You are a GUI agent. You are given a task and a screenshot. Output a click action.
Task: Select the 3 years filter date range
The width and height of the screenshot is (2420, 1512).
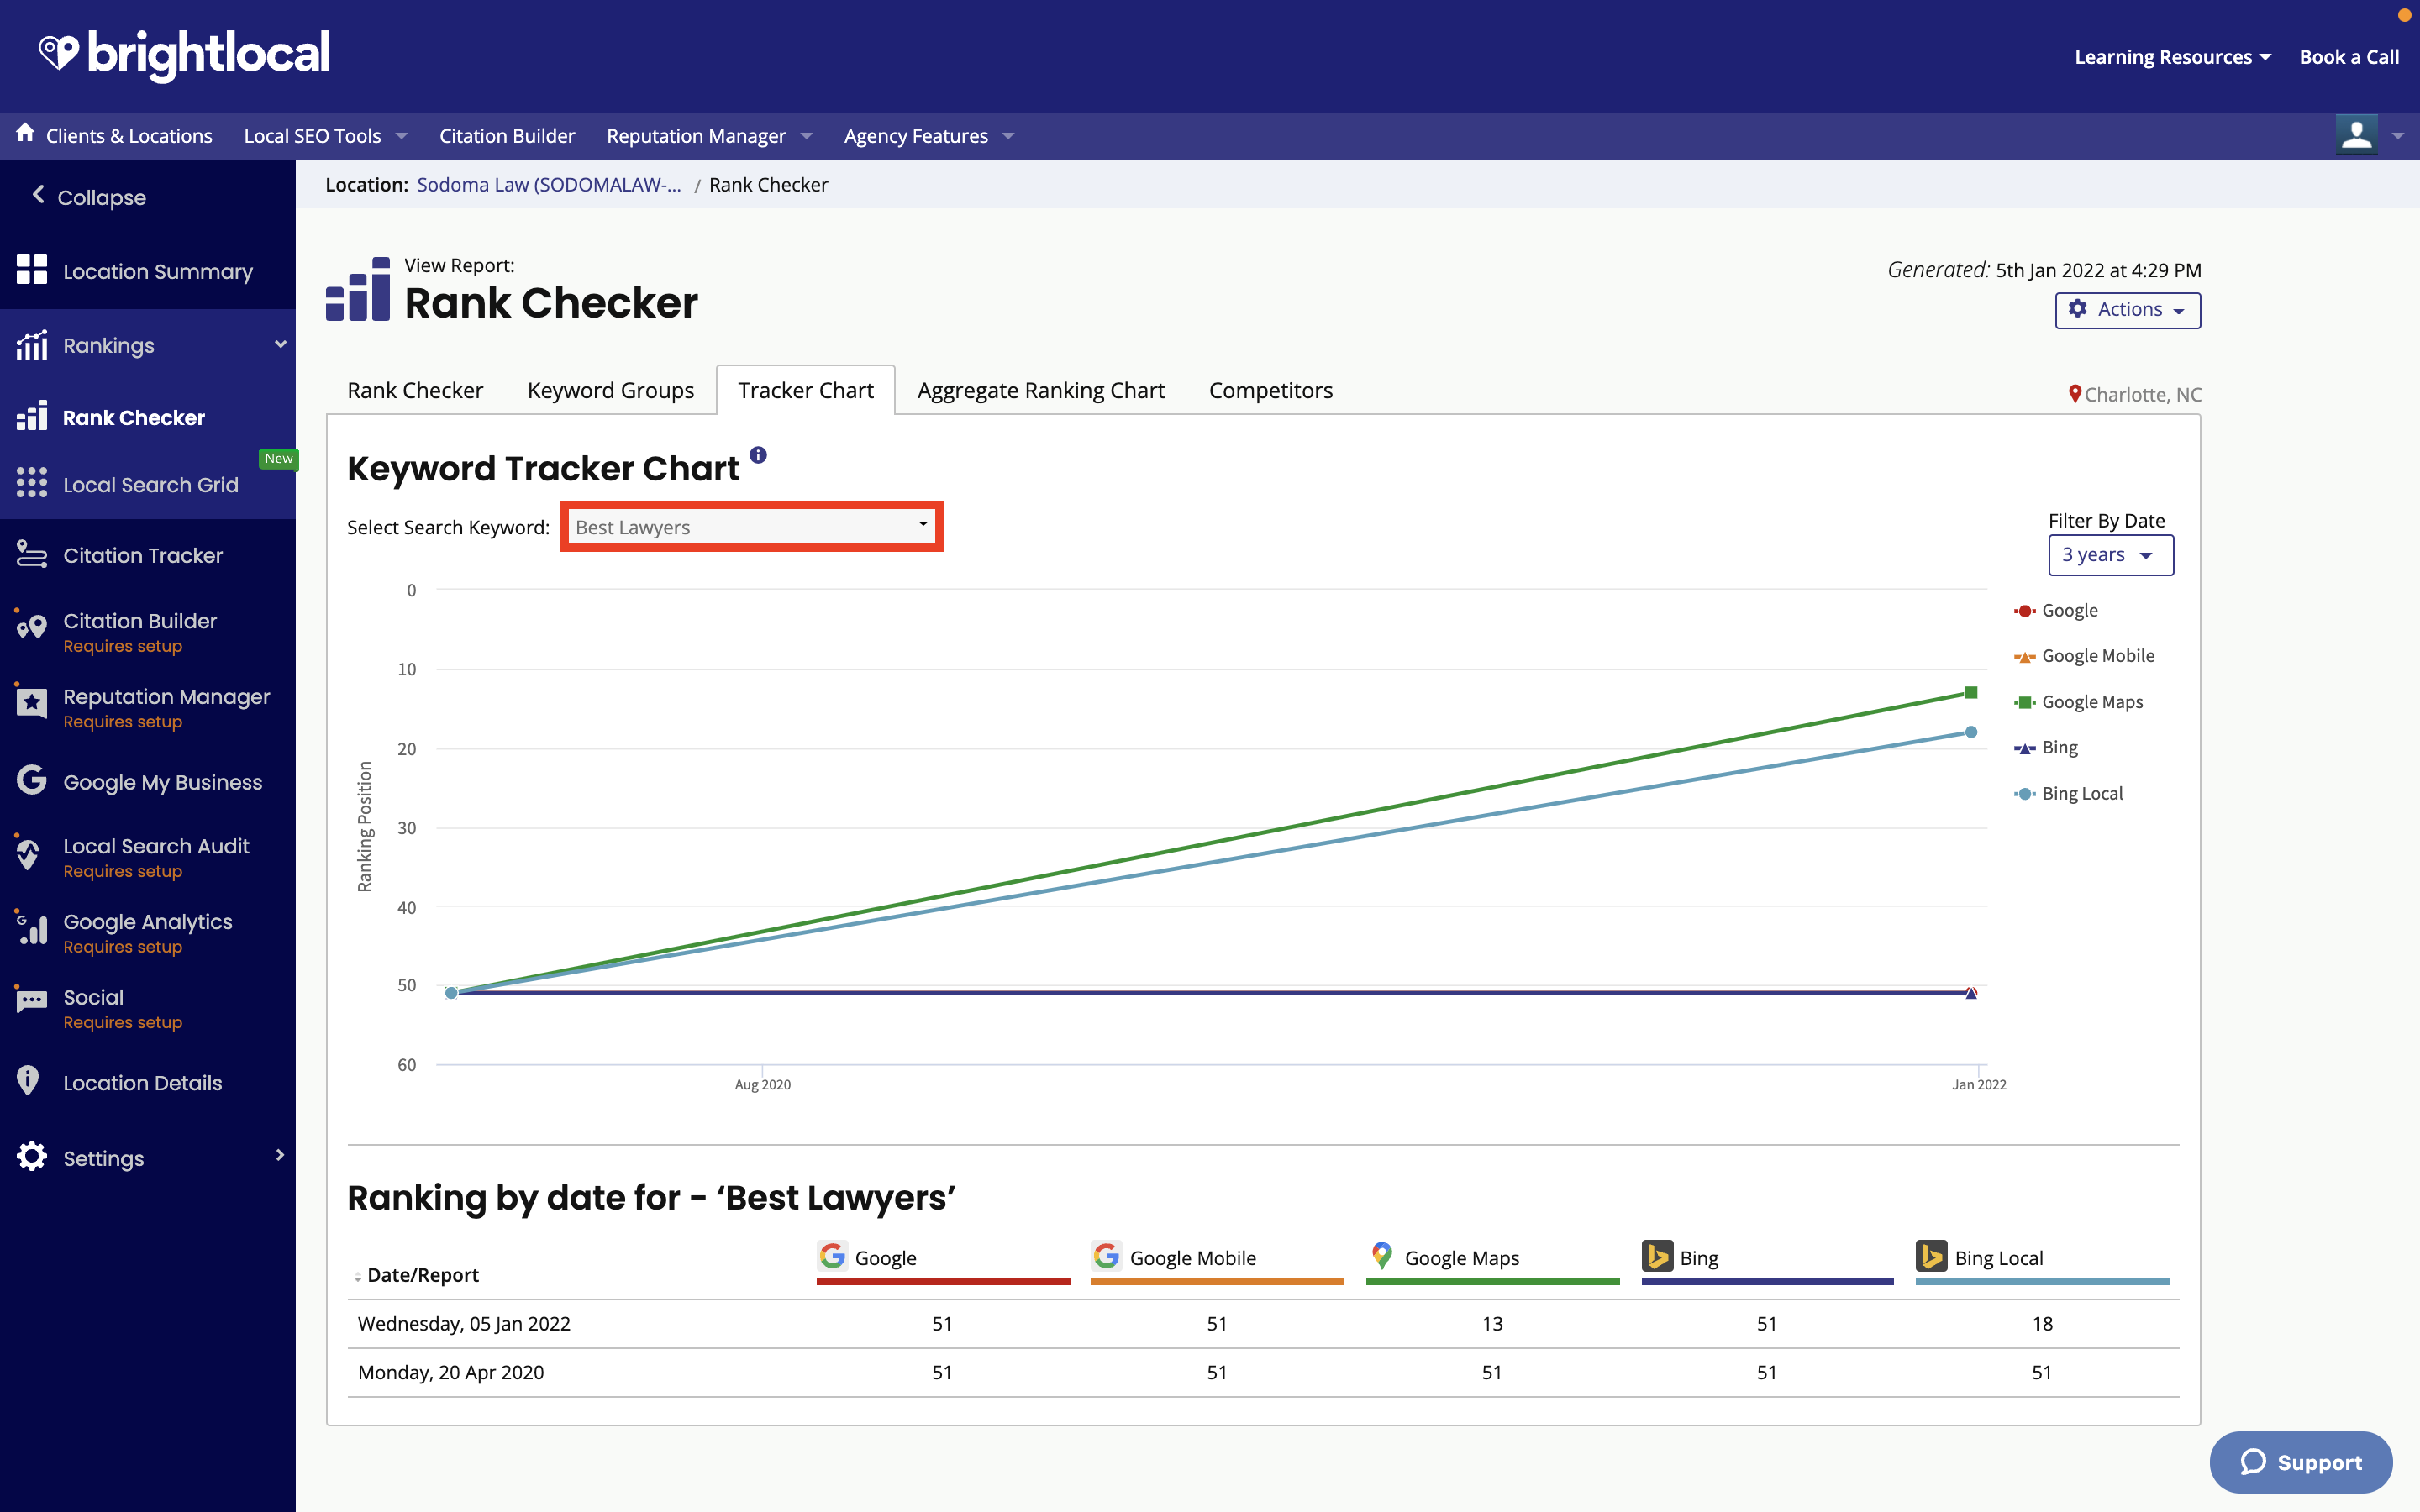click(2107, 554)
